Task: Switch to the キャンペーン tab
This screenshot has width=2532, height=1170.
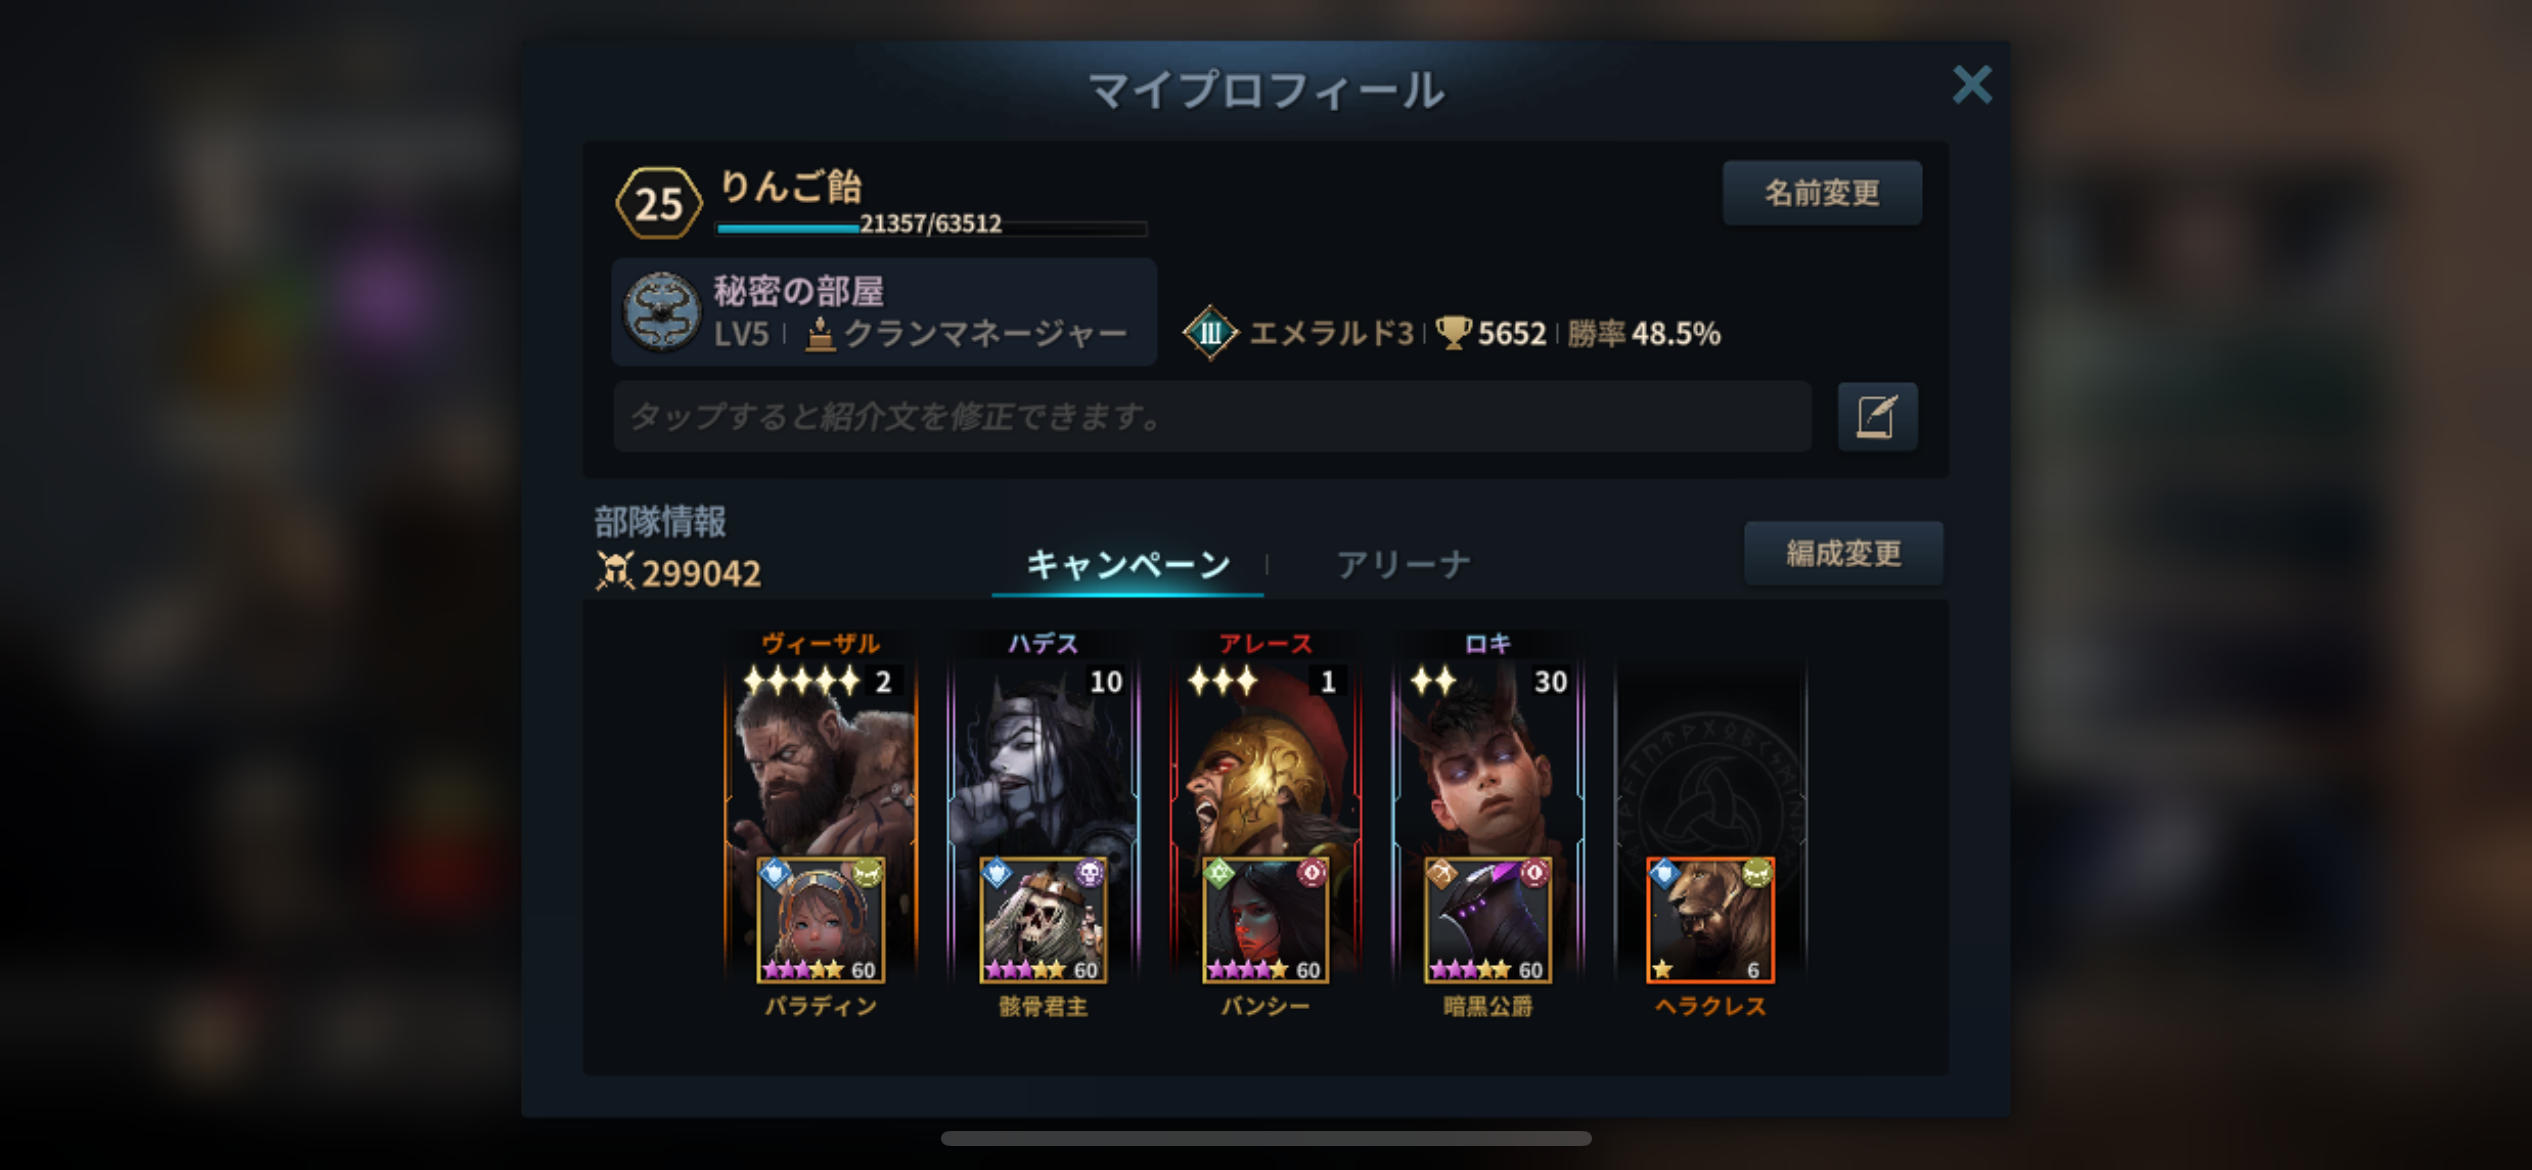Action: click(x=1128, y=565)
